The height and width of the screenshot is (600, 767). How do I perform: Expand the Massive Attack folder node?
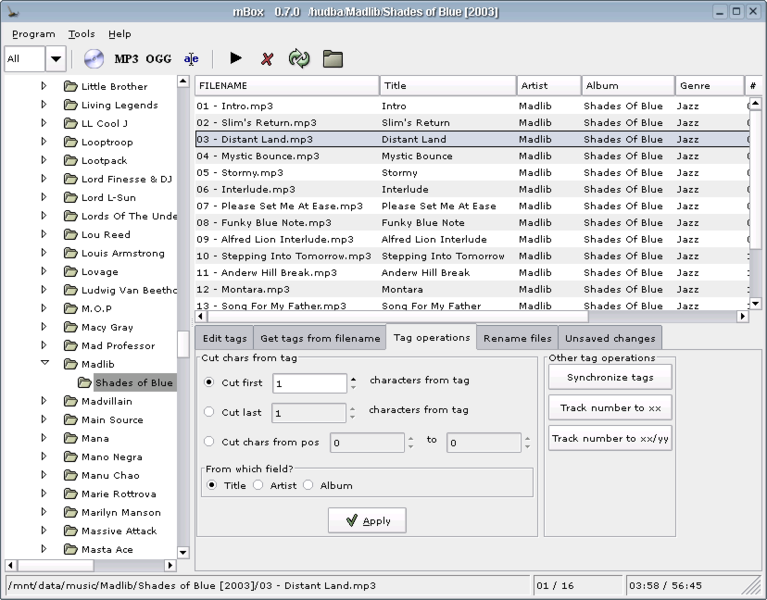(44, 531)
